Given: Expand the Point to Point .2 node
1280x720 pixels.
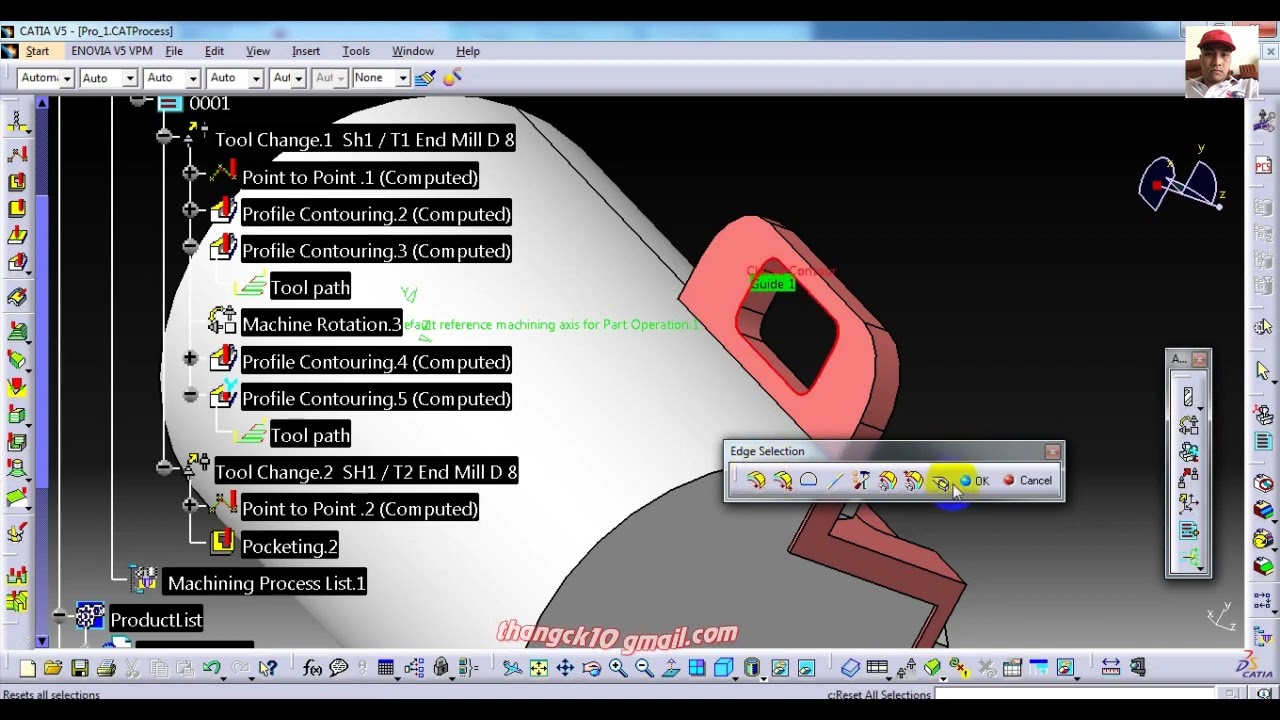Looking at the screenshot, I should (190, 504).
